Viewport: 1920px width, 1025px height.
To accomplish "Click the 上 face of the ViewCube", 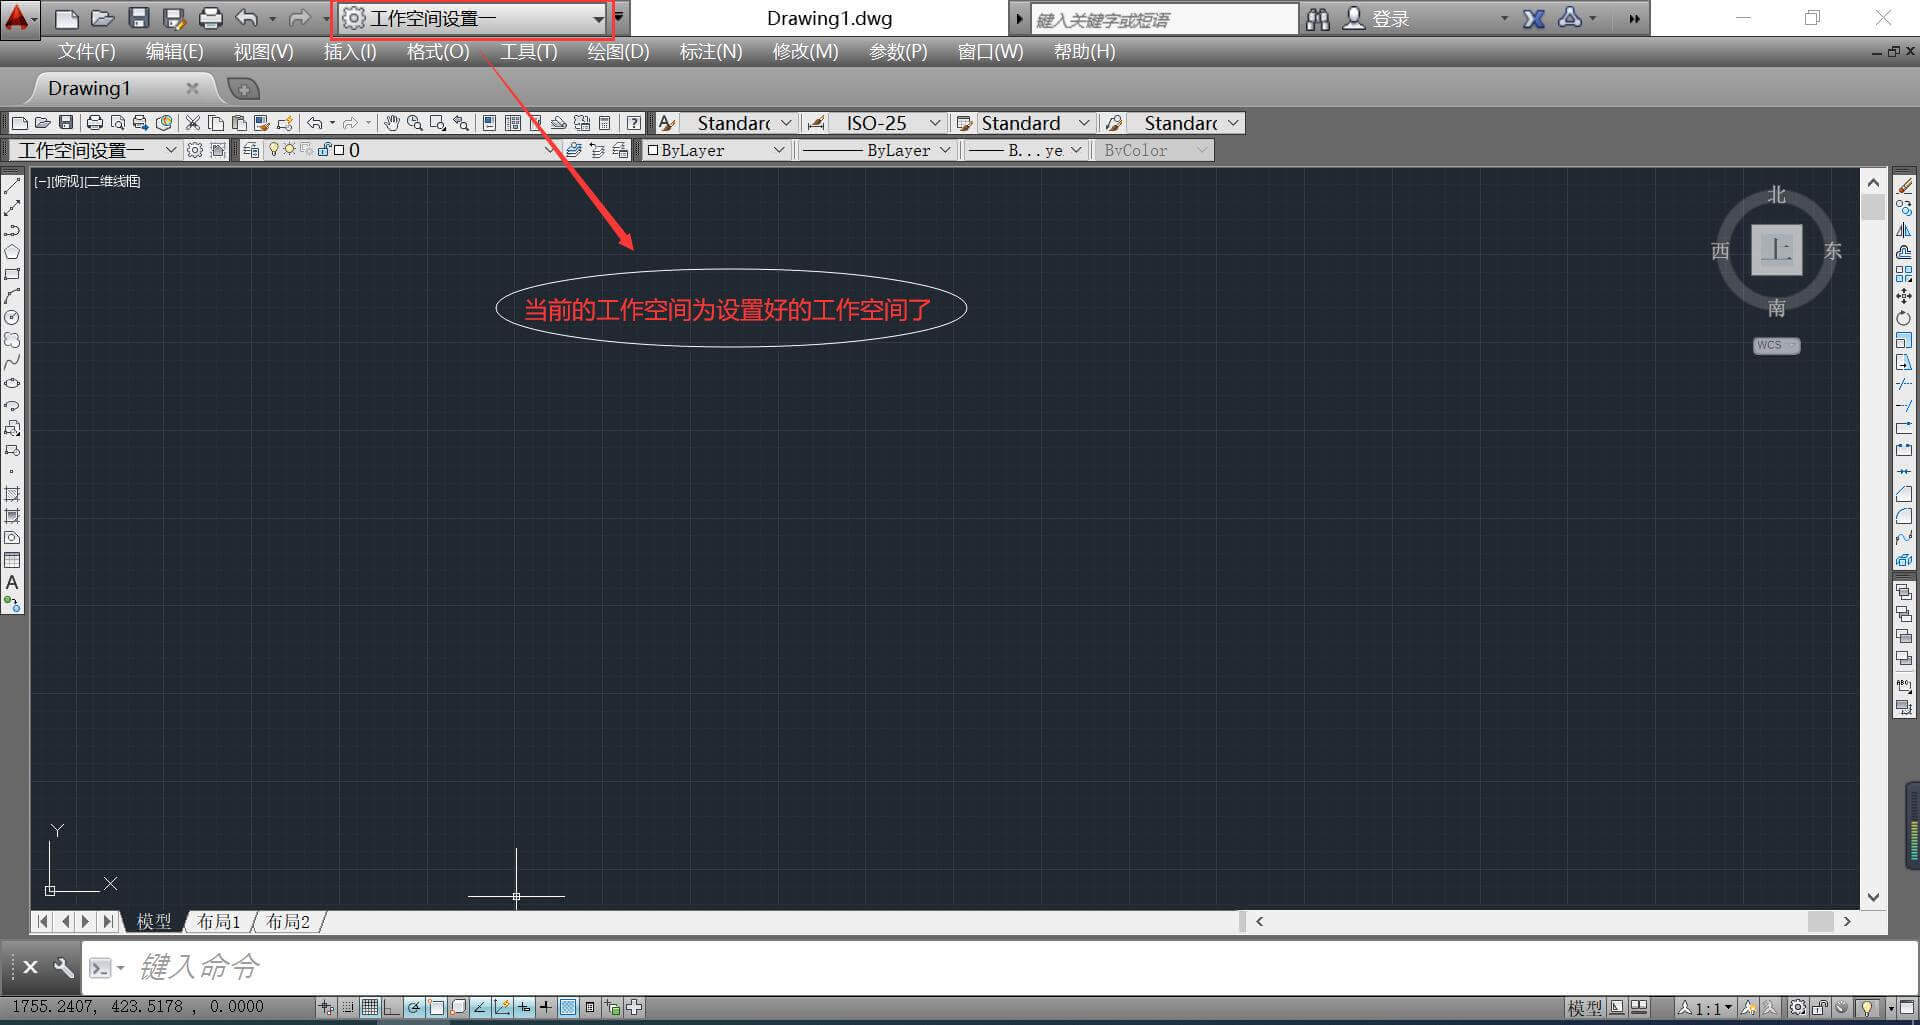I will [1776, 249].
